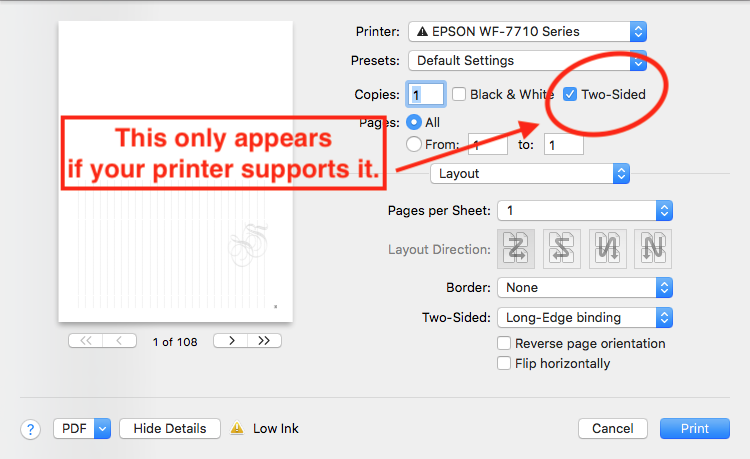The image size is (750, 459).
Task: Open the Border dropdown
Action: [x=585, y=288]
